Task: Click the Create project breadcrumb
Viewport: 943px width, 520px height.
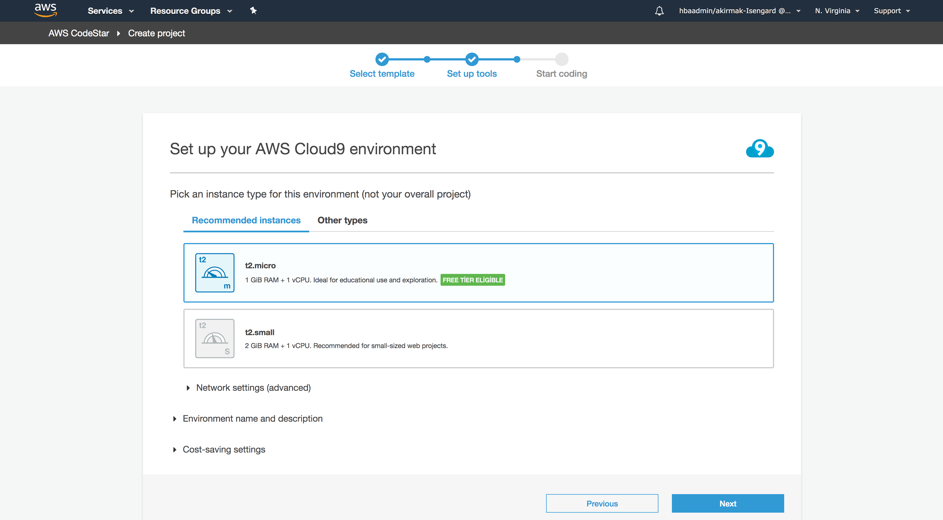Action: click(156, 33)
